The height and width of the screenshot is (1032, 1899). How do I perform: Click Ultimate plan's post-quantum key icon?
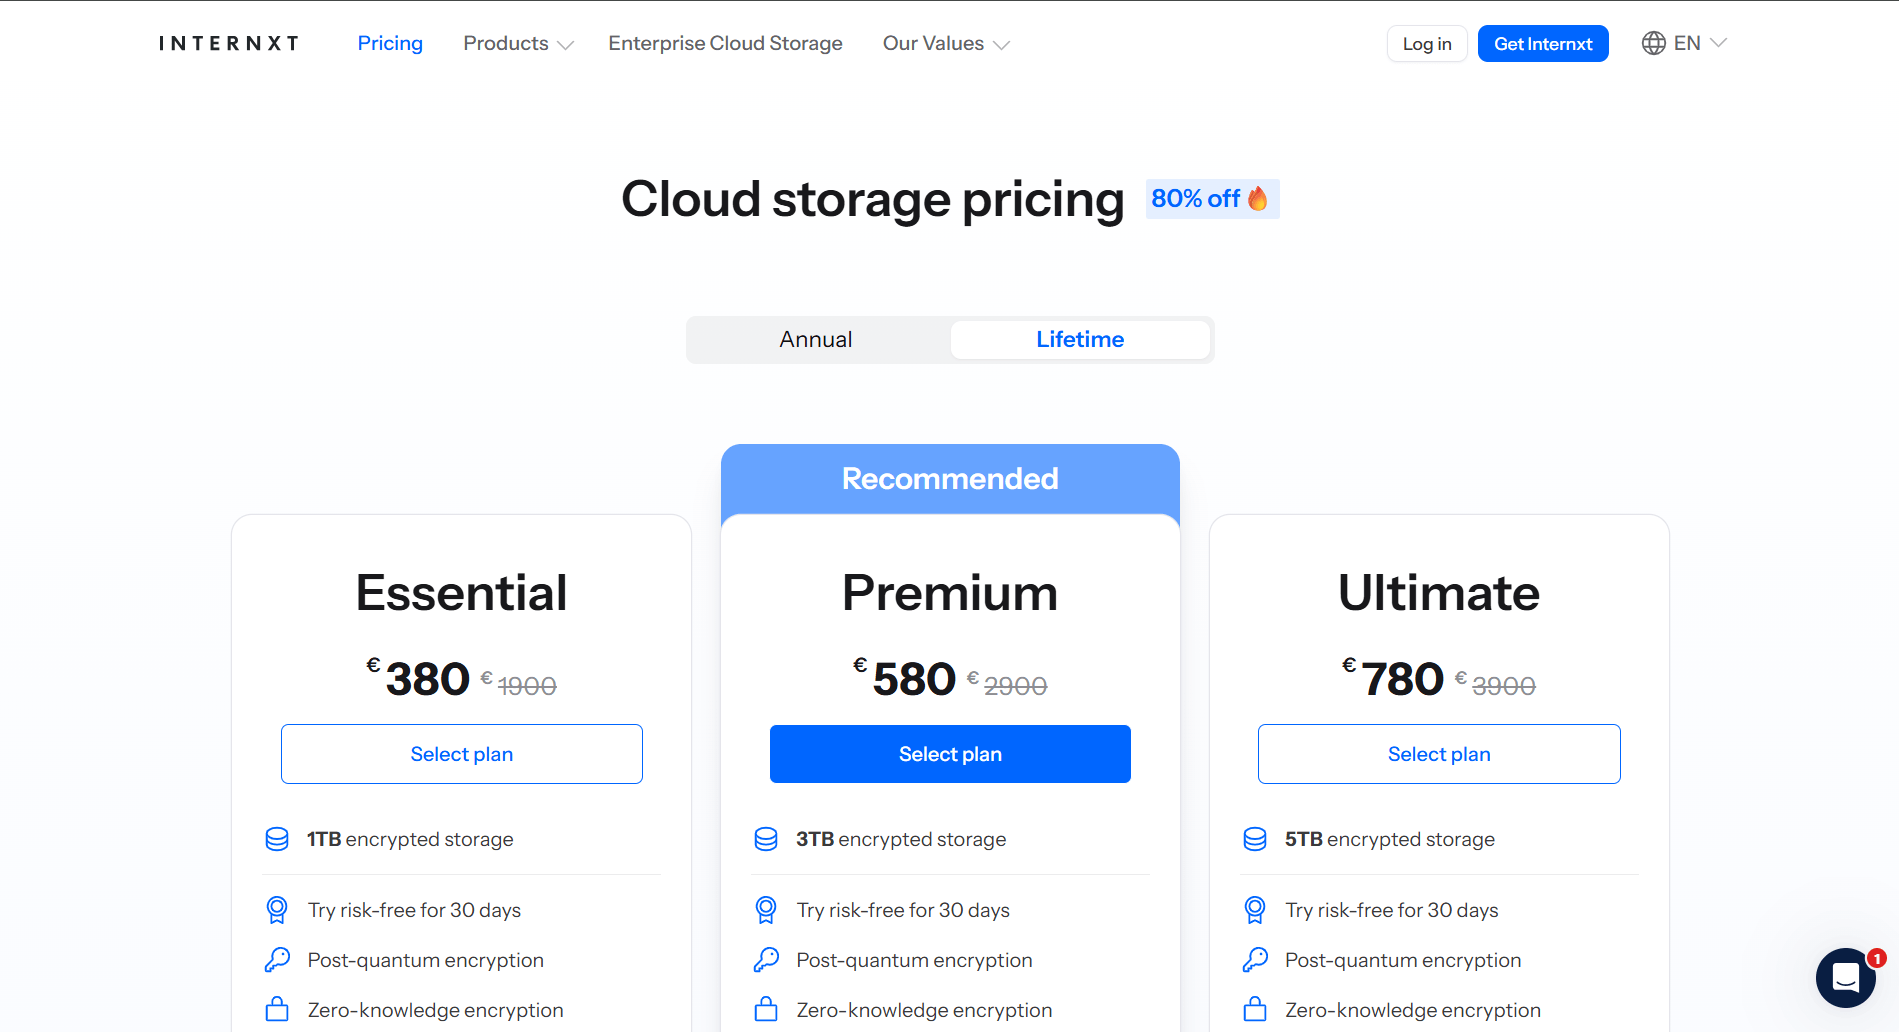1255,960
